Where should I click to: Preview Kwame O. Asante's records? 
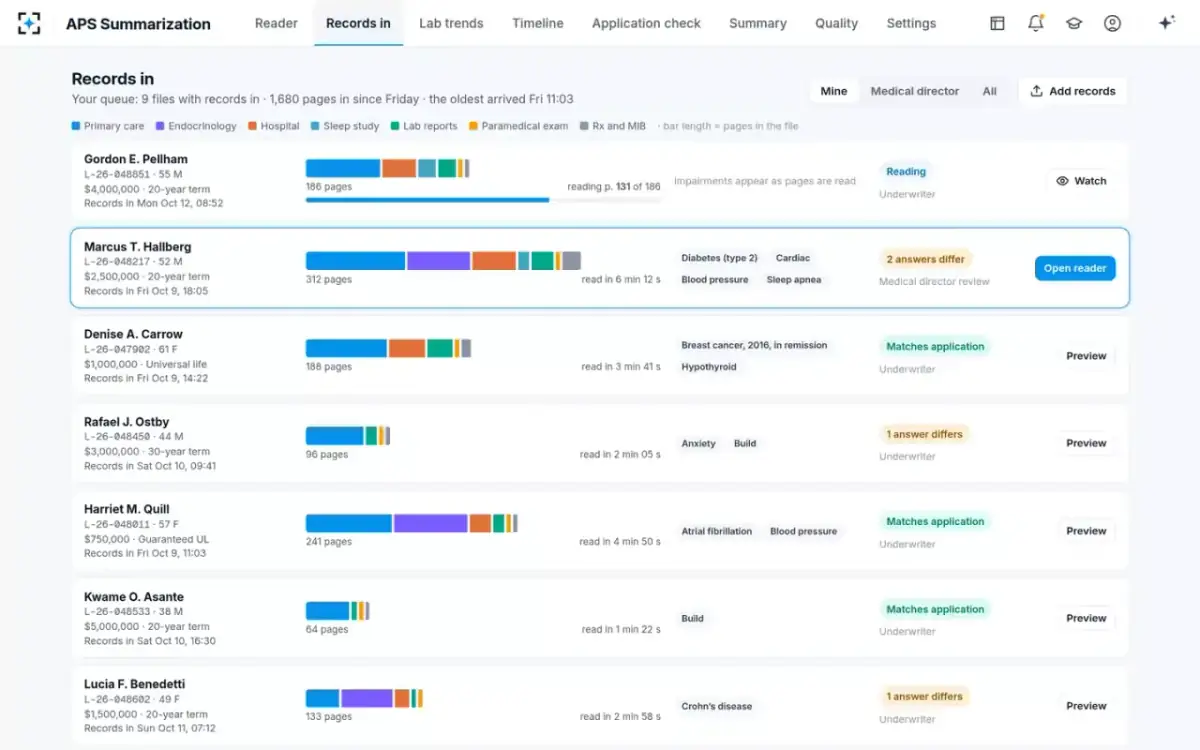(1086, 618)
